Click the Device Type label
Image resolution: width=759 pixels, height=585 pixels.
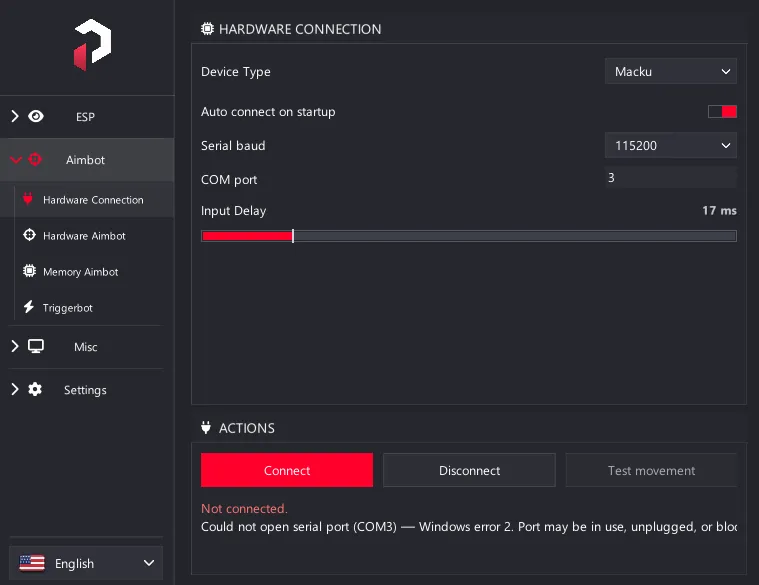click(236, 72)
